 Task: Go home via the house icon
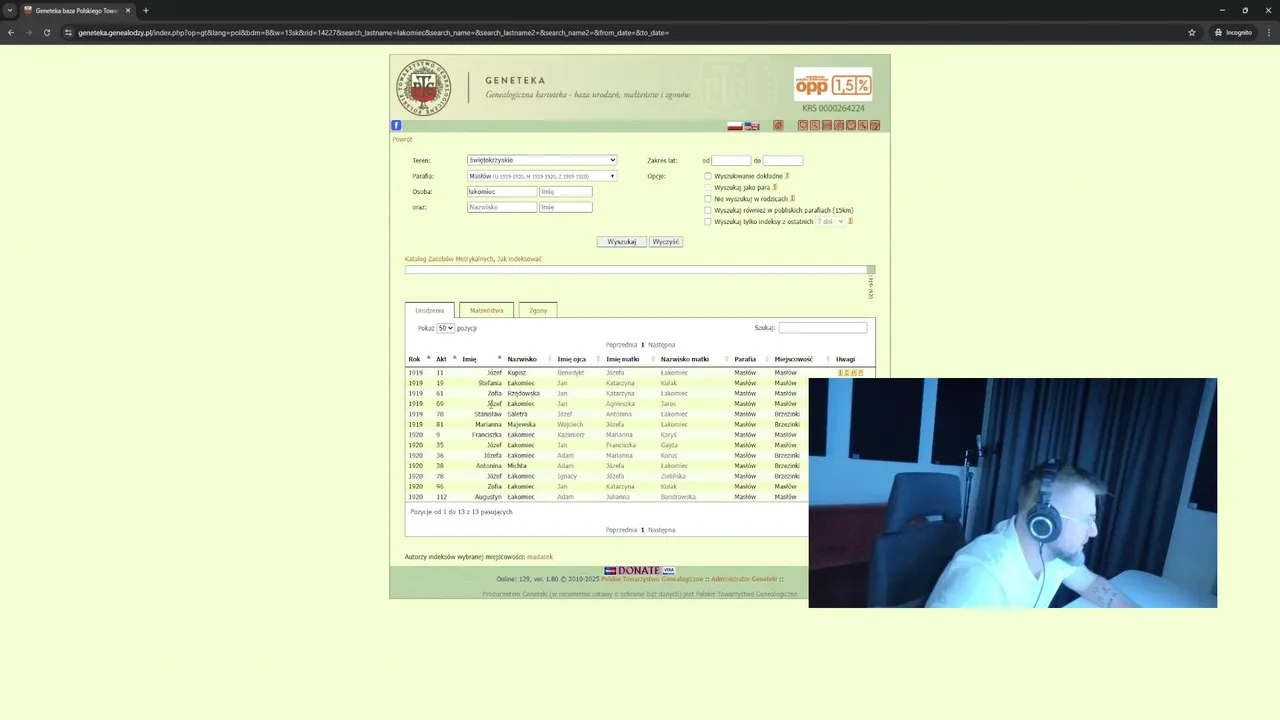(x=778, y=125)
